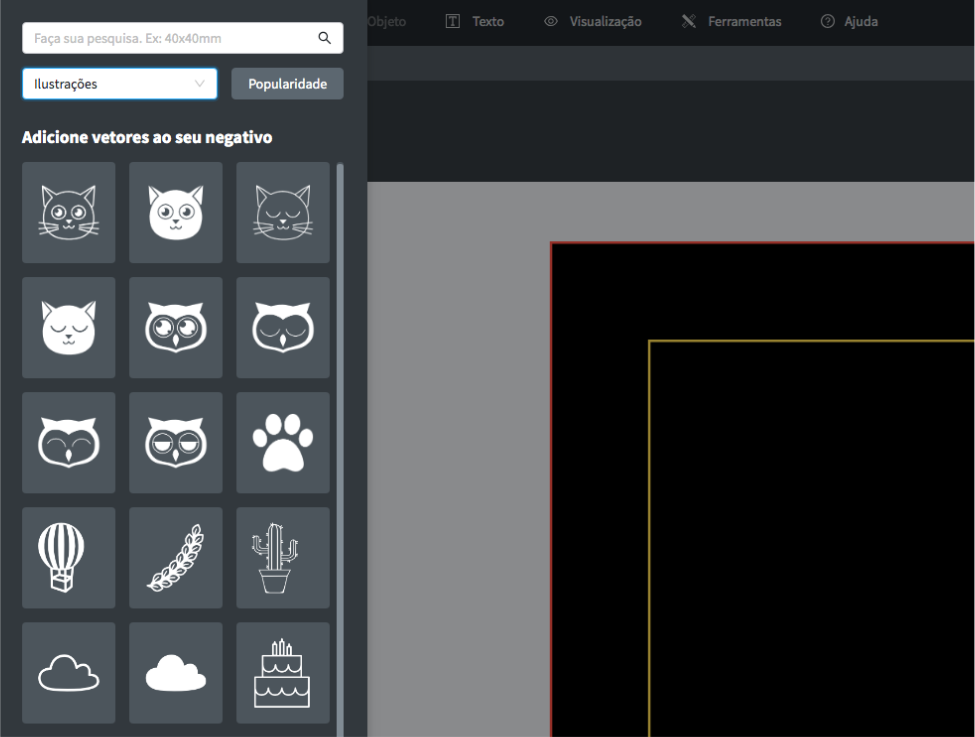Insert the hot air balloon illustration
The width and height of the screenshot is (975, 737).
point(68,558)
